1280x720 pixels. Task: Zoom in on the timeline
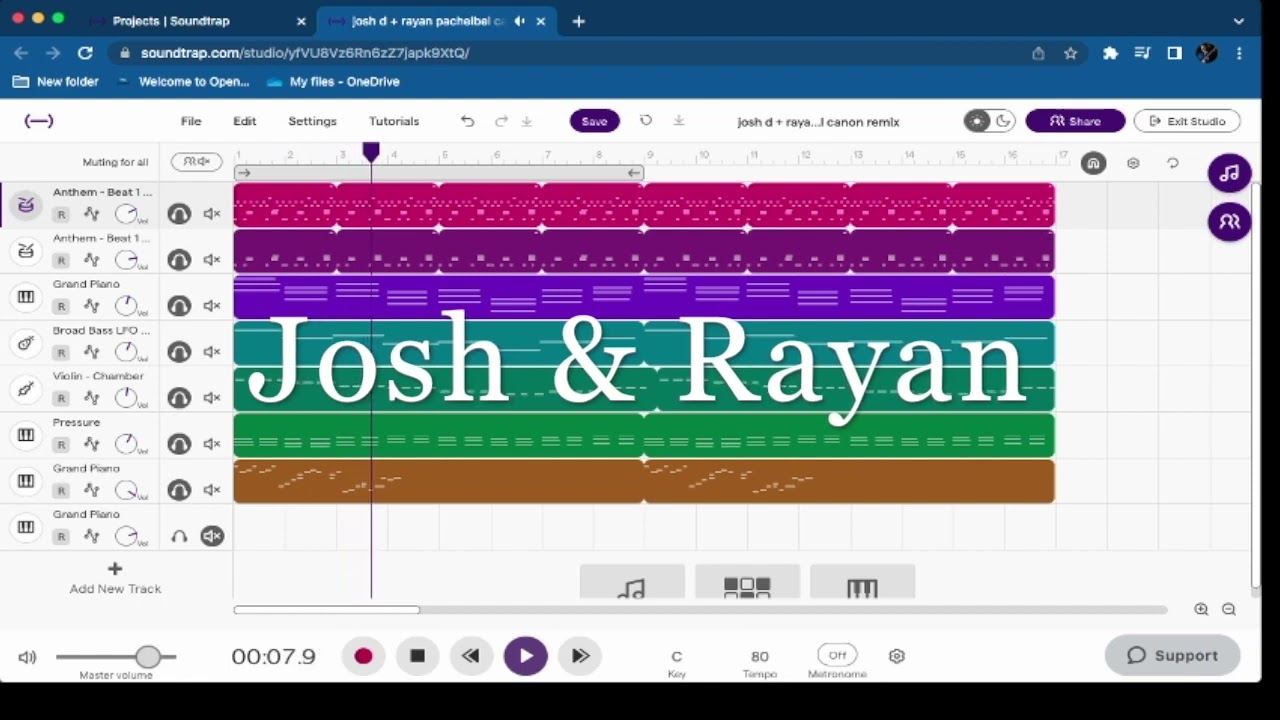pyautogui.click(x=1201, y=609)
